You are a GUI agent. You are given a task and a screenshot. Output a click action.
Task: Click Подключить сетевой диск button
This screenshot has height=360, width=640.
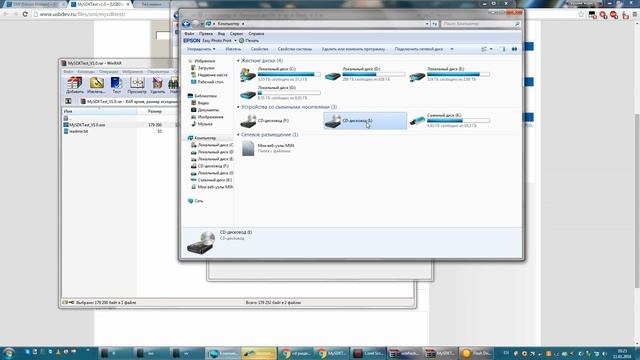419,49
